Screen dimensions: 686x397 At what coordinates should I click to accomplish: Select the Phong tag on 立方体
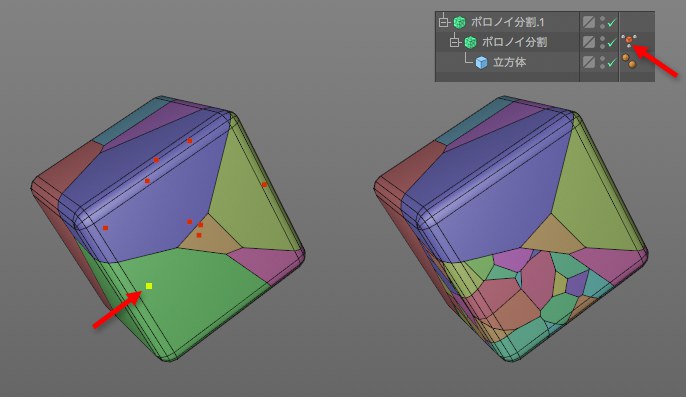click(629, 61)
